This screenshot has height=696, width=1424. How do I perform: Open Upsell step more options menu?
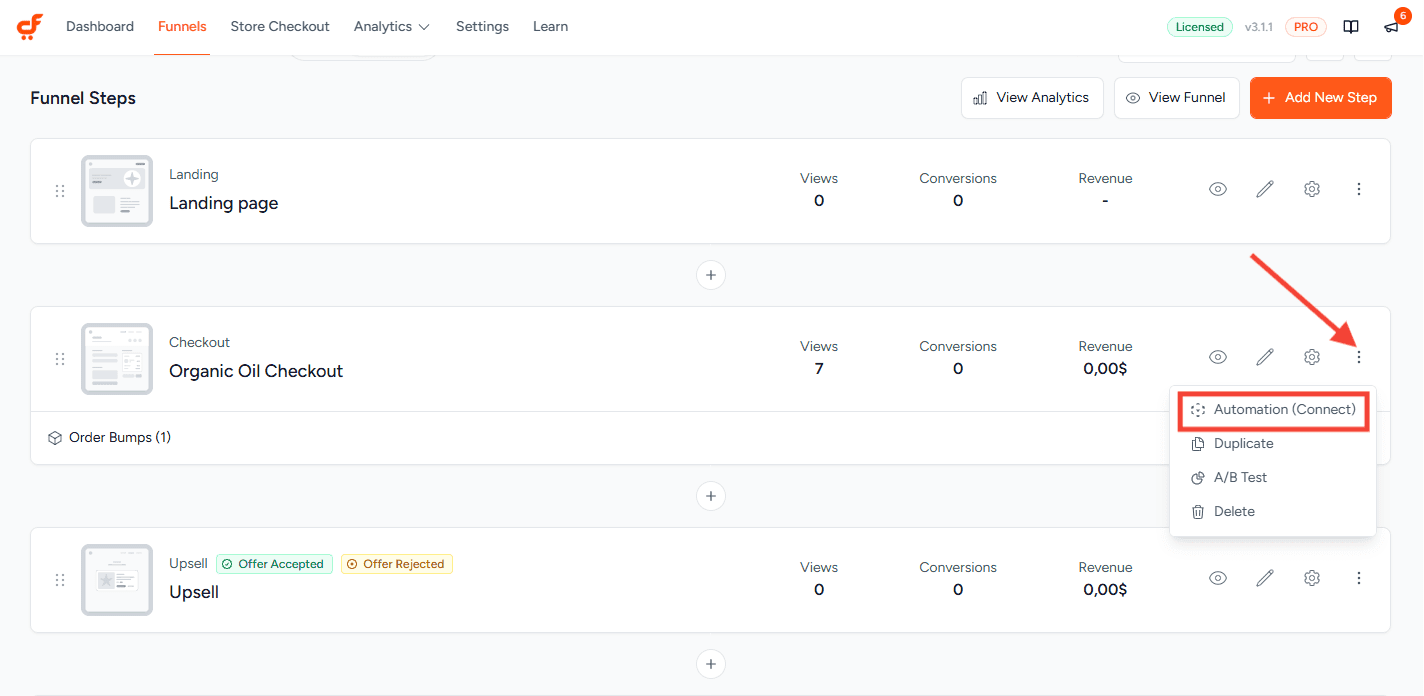pos(1359,578)
